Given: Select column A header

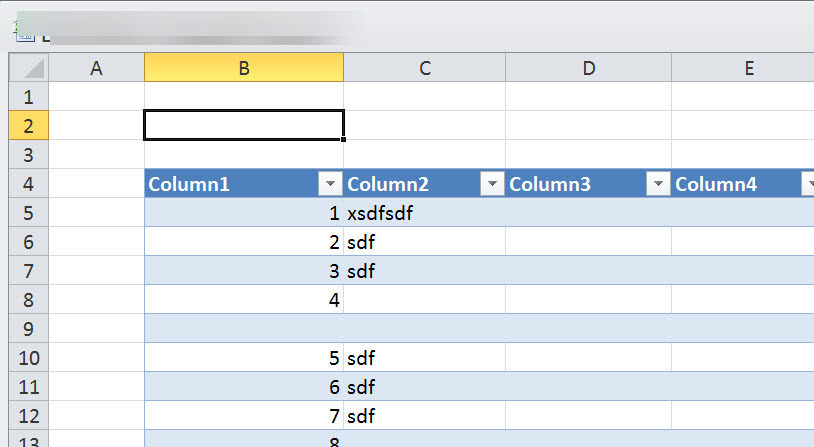Looking at the screenshot, I should point(96,68).
